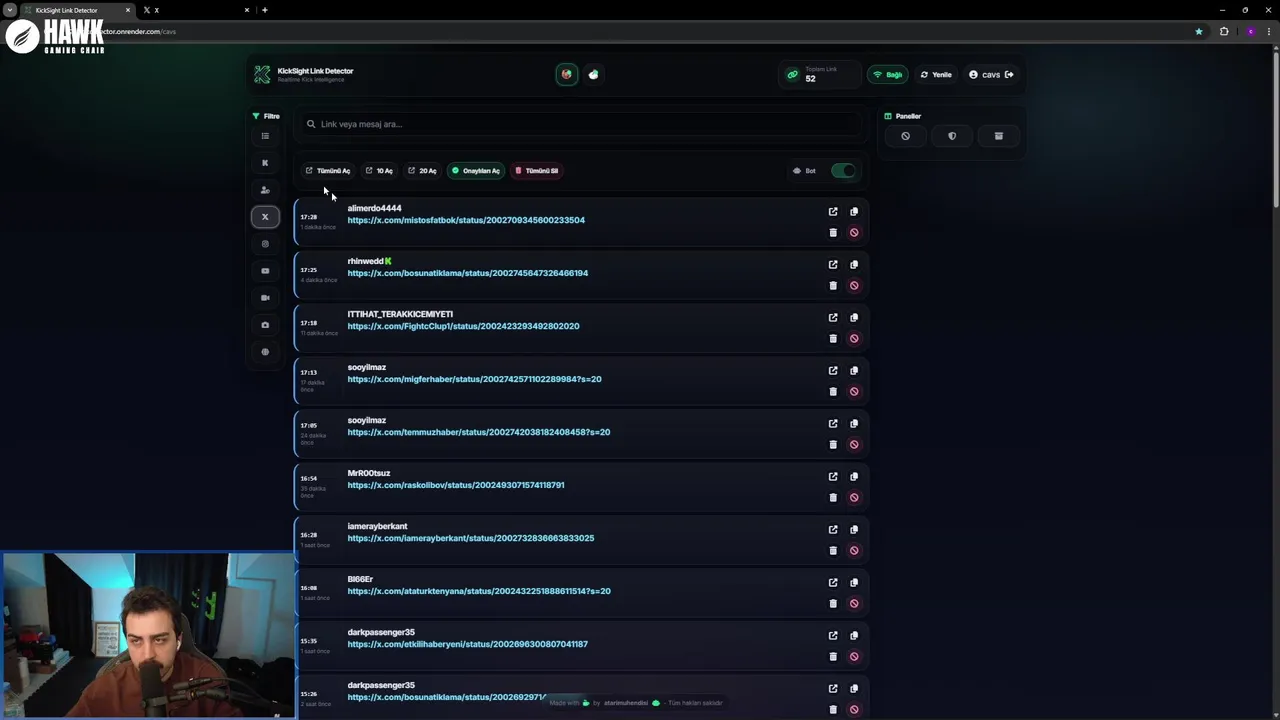Close the X browser tab

pos(247,10)
